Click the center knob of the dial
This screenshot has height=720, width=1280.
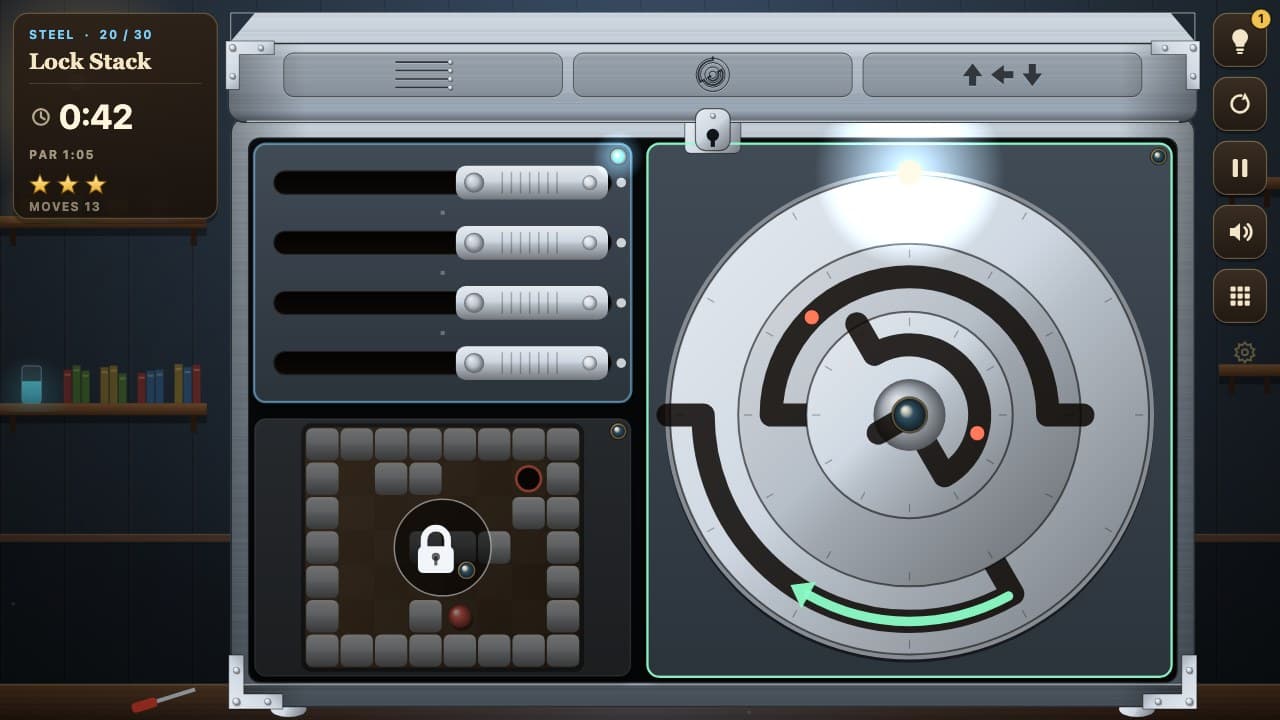pos(909,414)
